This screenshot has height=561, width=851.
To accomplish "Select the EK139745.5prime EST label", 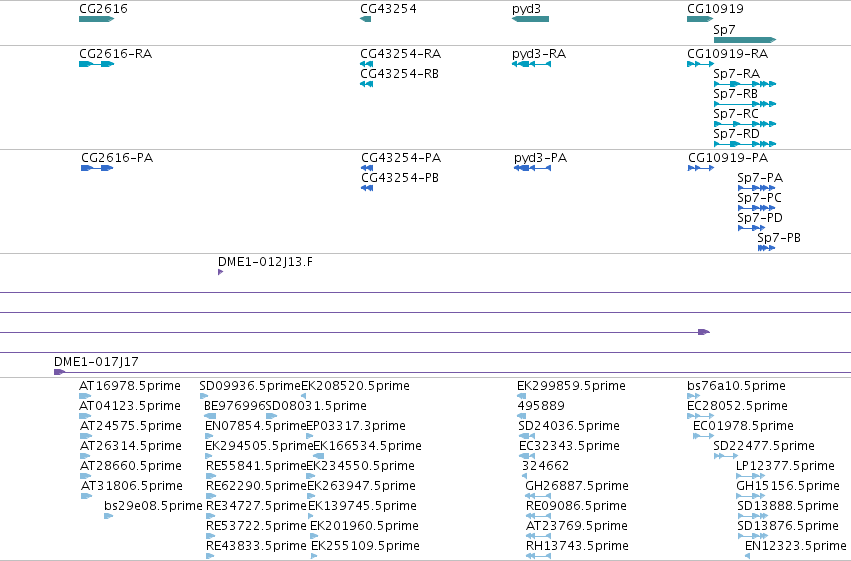I will click(x=363, y=506).
